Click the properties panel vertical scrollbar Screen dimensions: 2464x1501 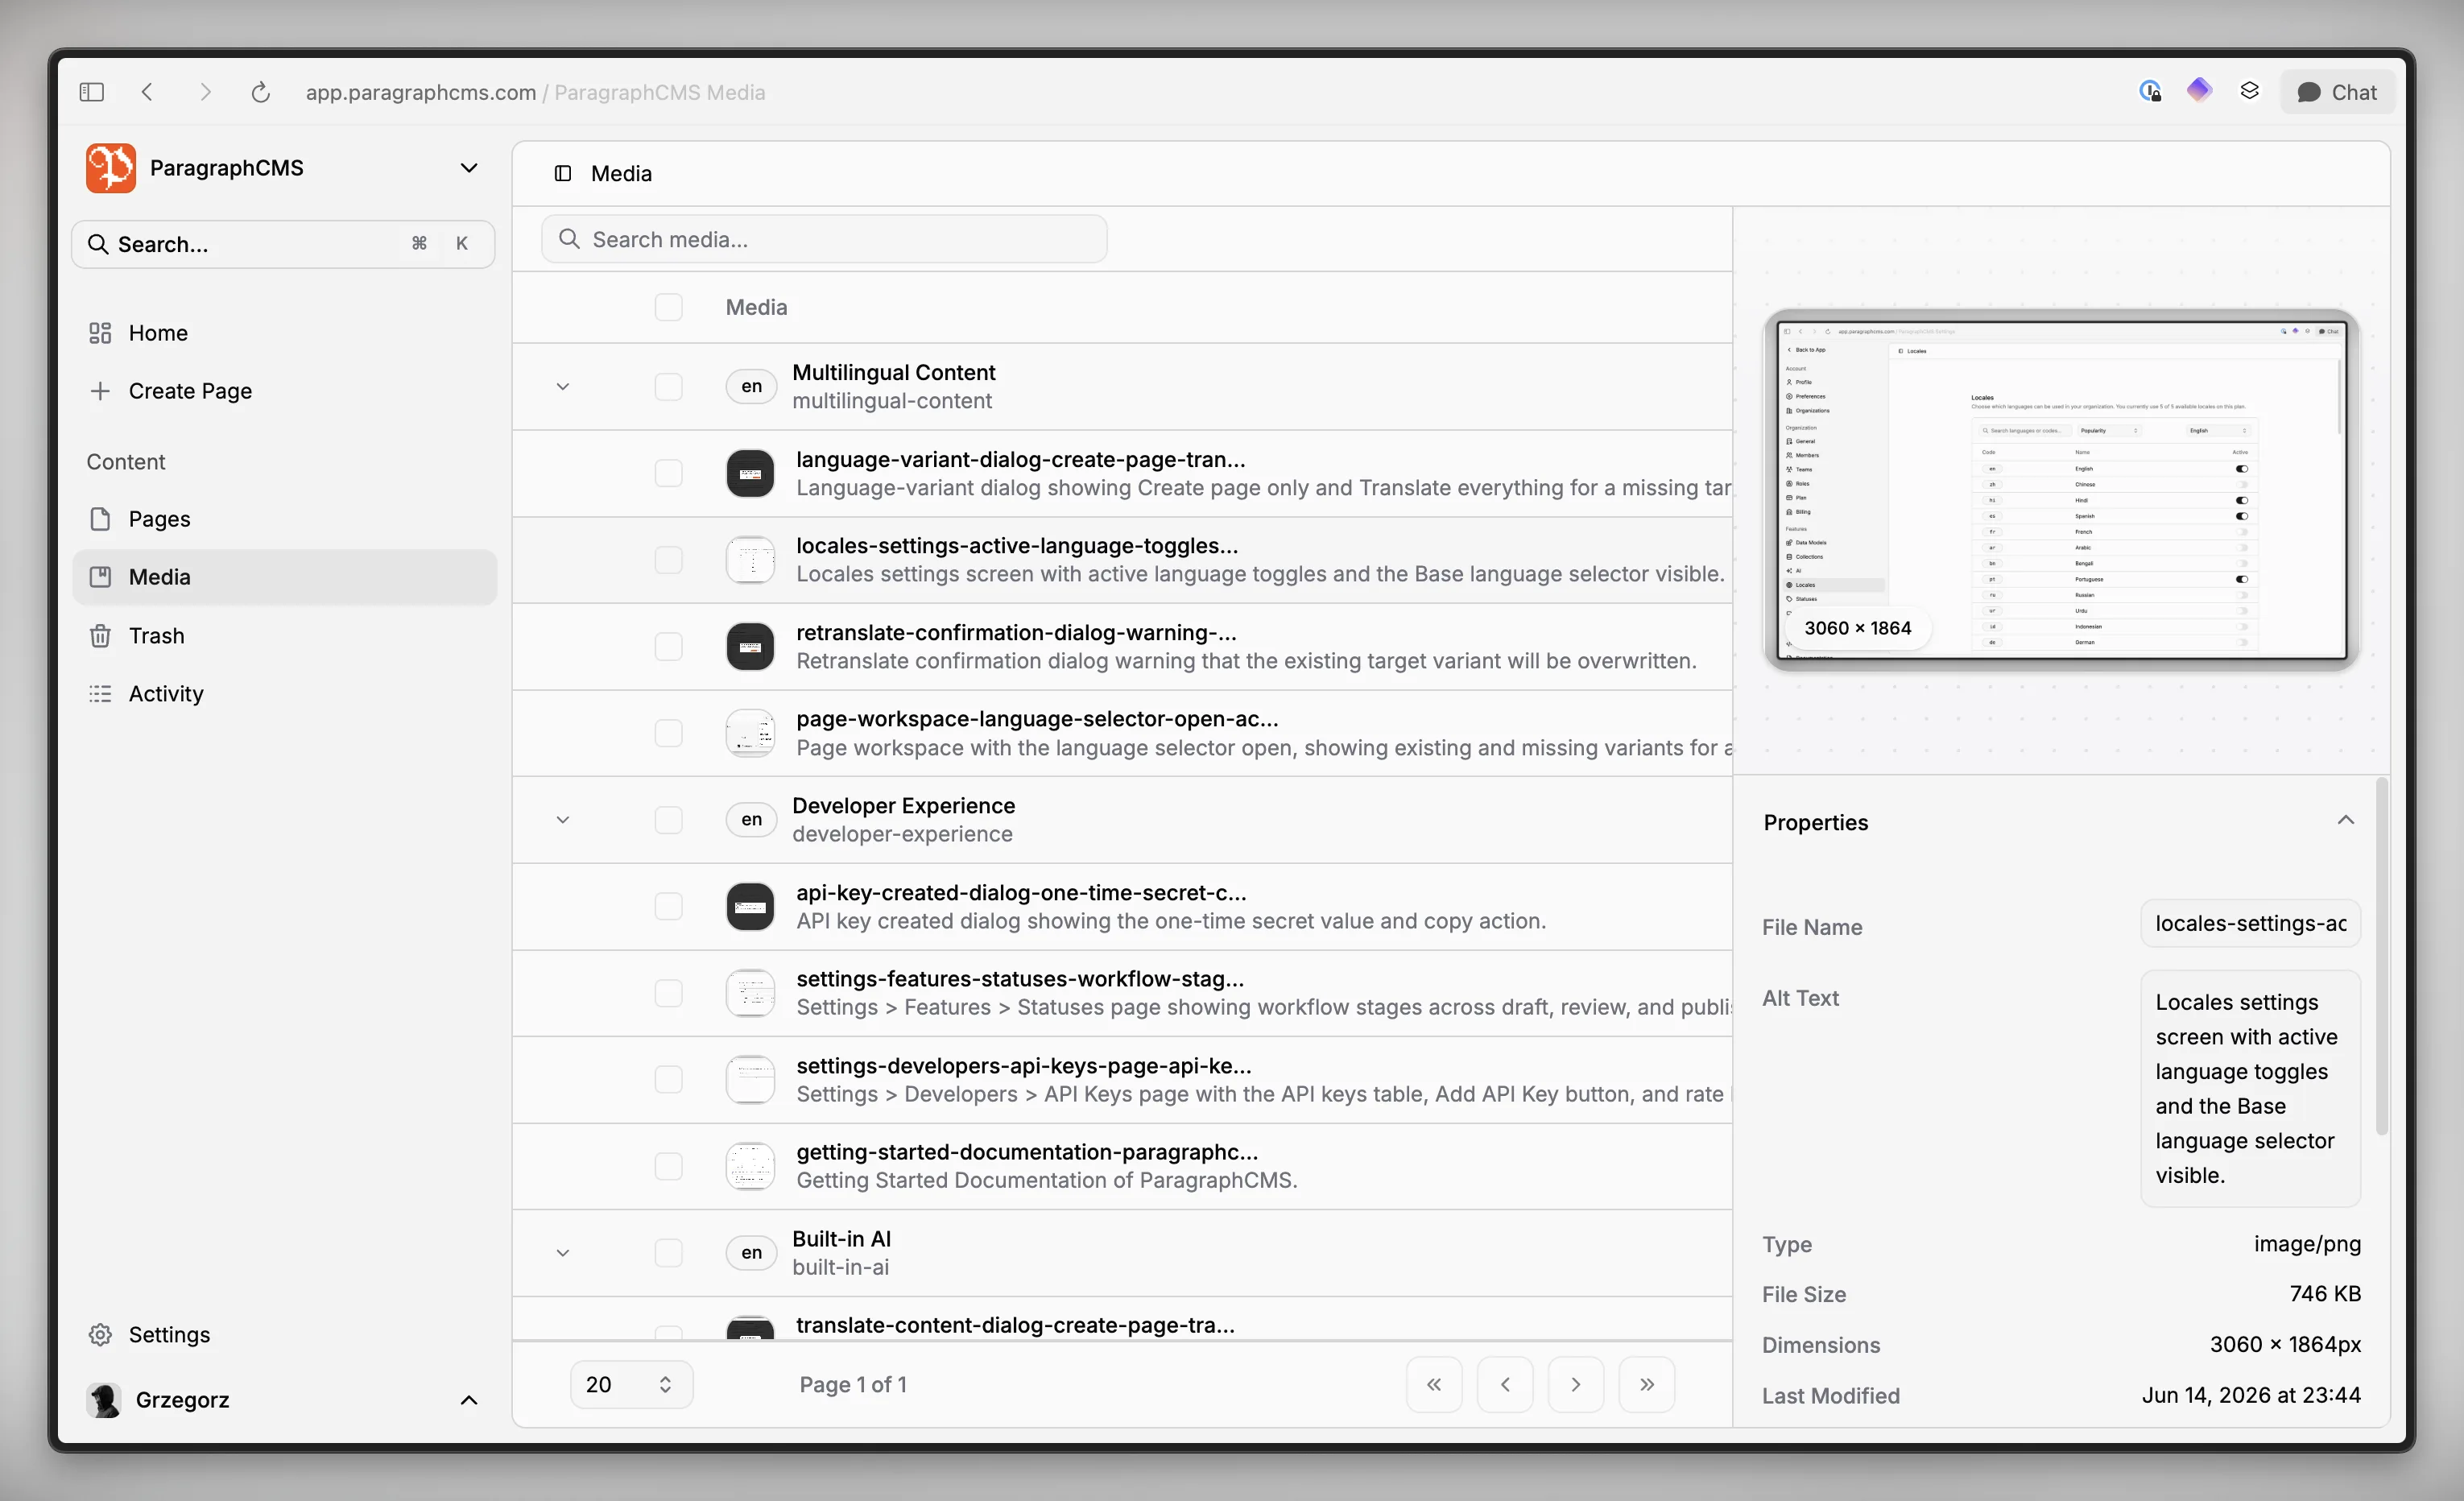coord(2381,955)
